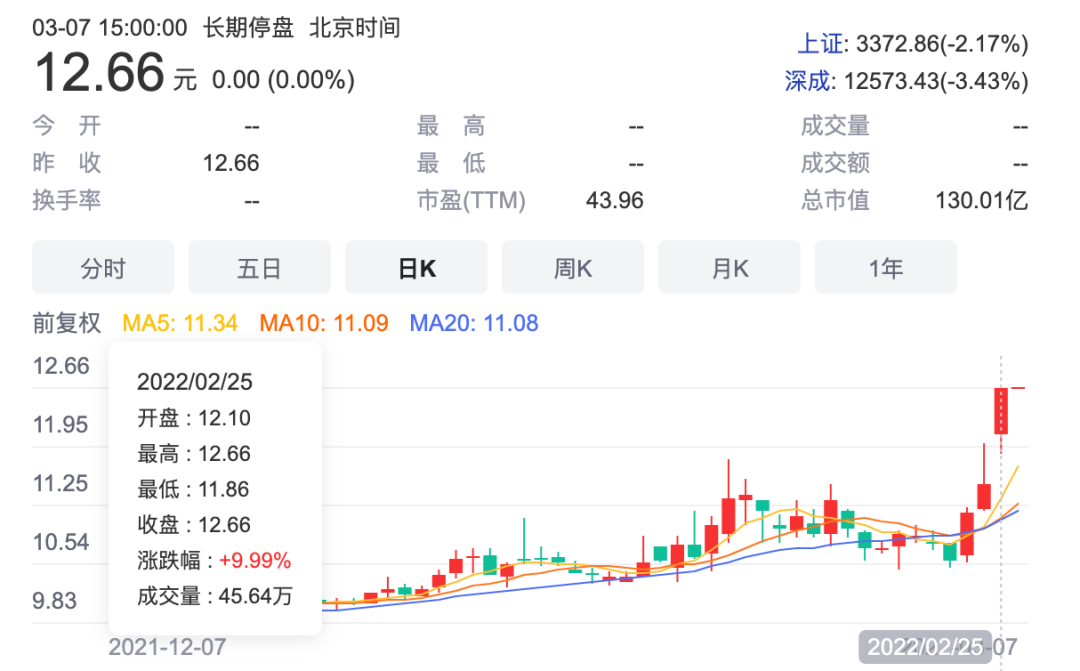Screen dimensions: 1080x671
Task: Open the 上证 index link
Action: tap(819, 43)
